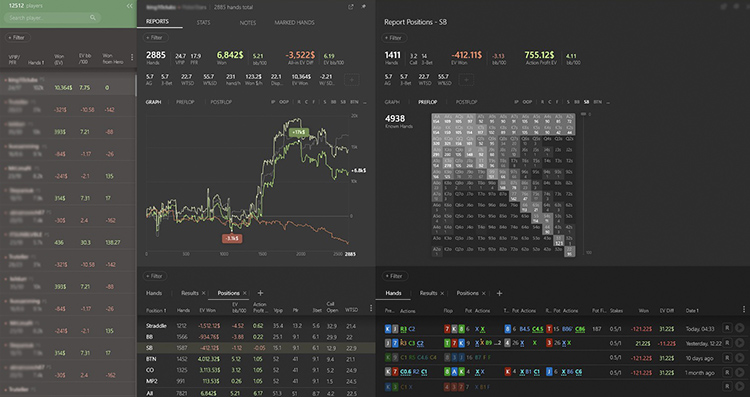750x397 pixels.
Task: Open Positions table column options
Action: [x=371, y=309]
